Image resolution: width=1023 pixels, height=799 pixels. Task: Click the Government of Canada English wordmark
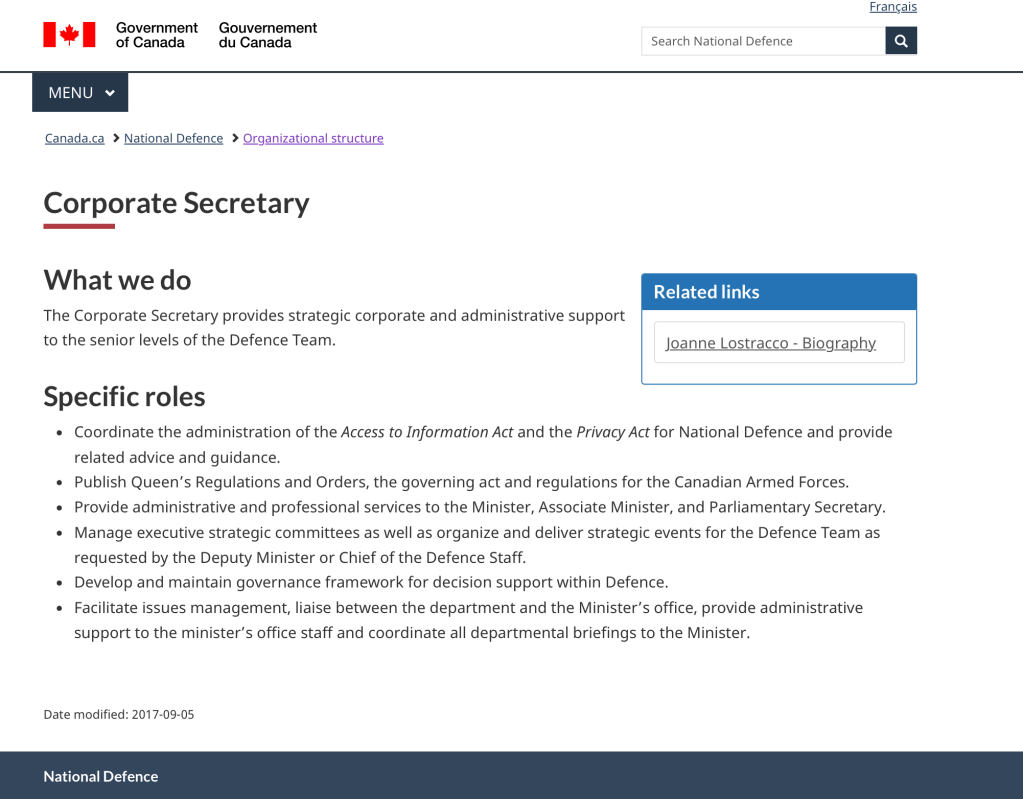(x=156, y=35)
